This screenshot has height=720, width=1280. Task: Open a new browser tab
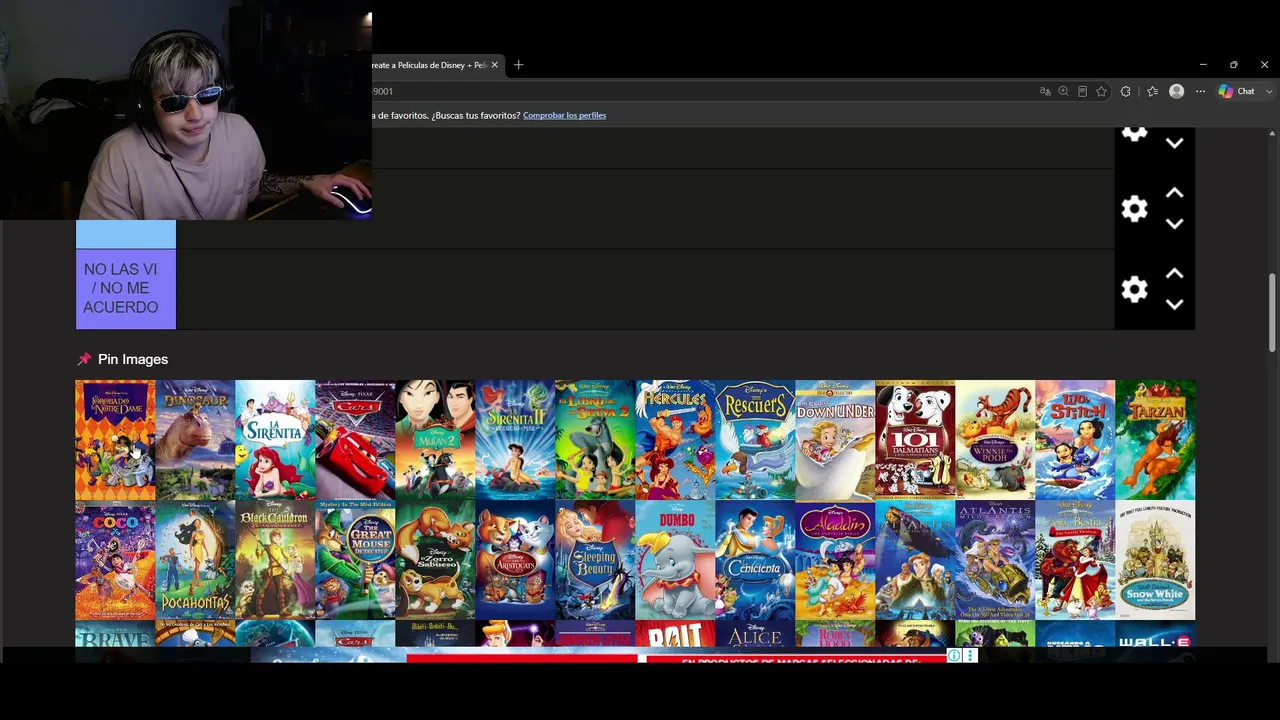pyautogui.click(x=518, y=65)
